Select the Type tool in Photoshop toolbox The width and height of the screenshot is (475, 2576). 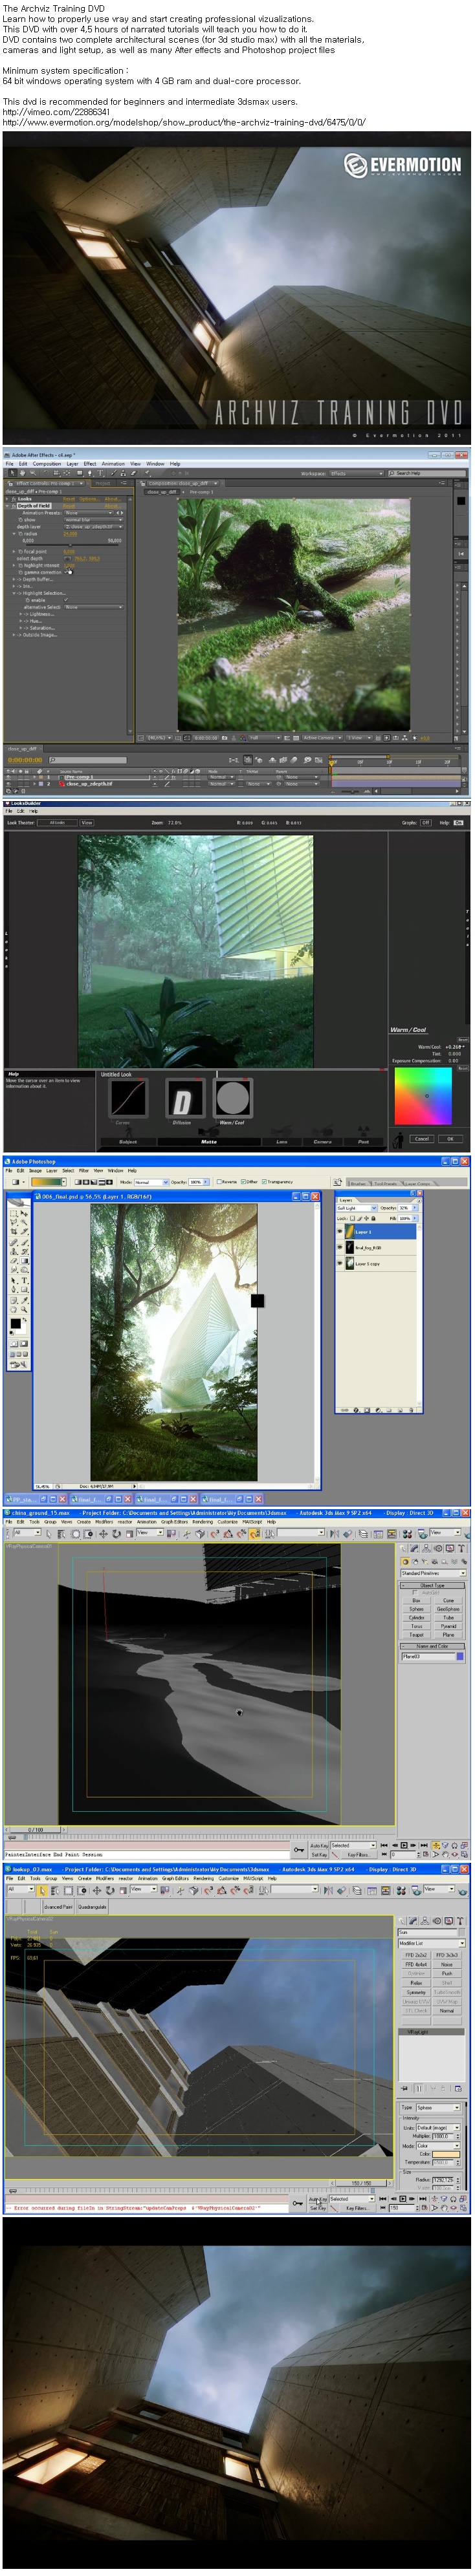pyautogui.click(x=24, y=1280)
